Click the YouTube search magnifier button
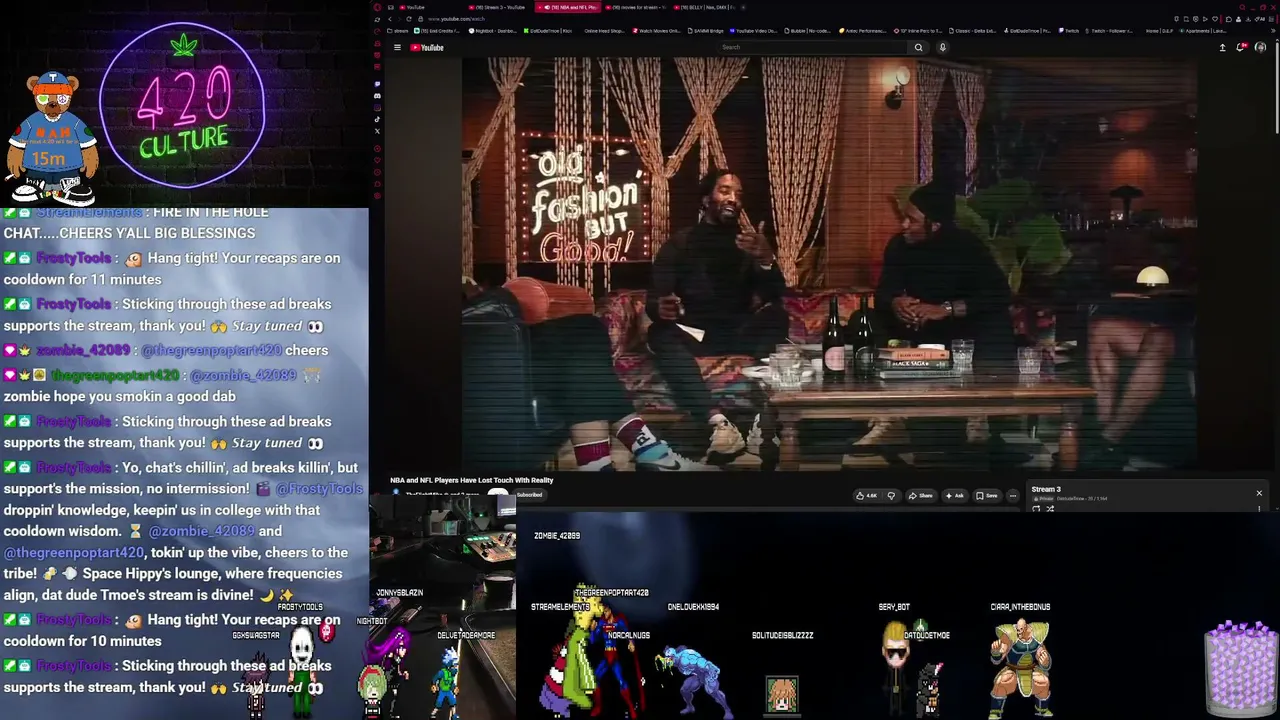Image resolution: width=1280 pixels, height=720 pixels. [x=918, y=47]
